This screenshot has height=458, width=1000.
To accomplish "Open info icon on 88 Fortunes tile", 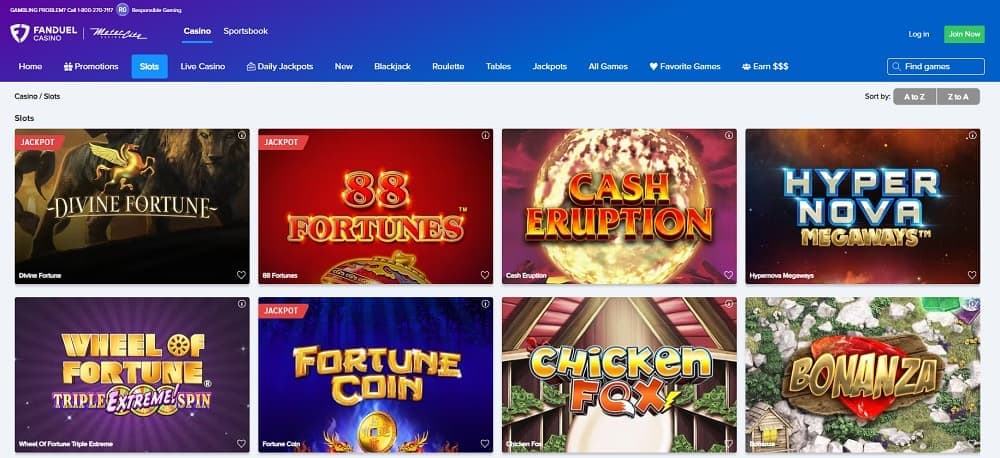I will pyautogui.click(x=485, y=135).
